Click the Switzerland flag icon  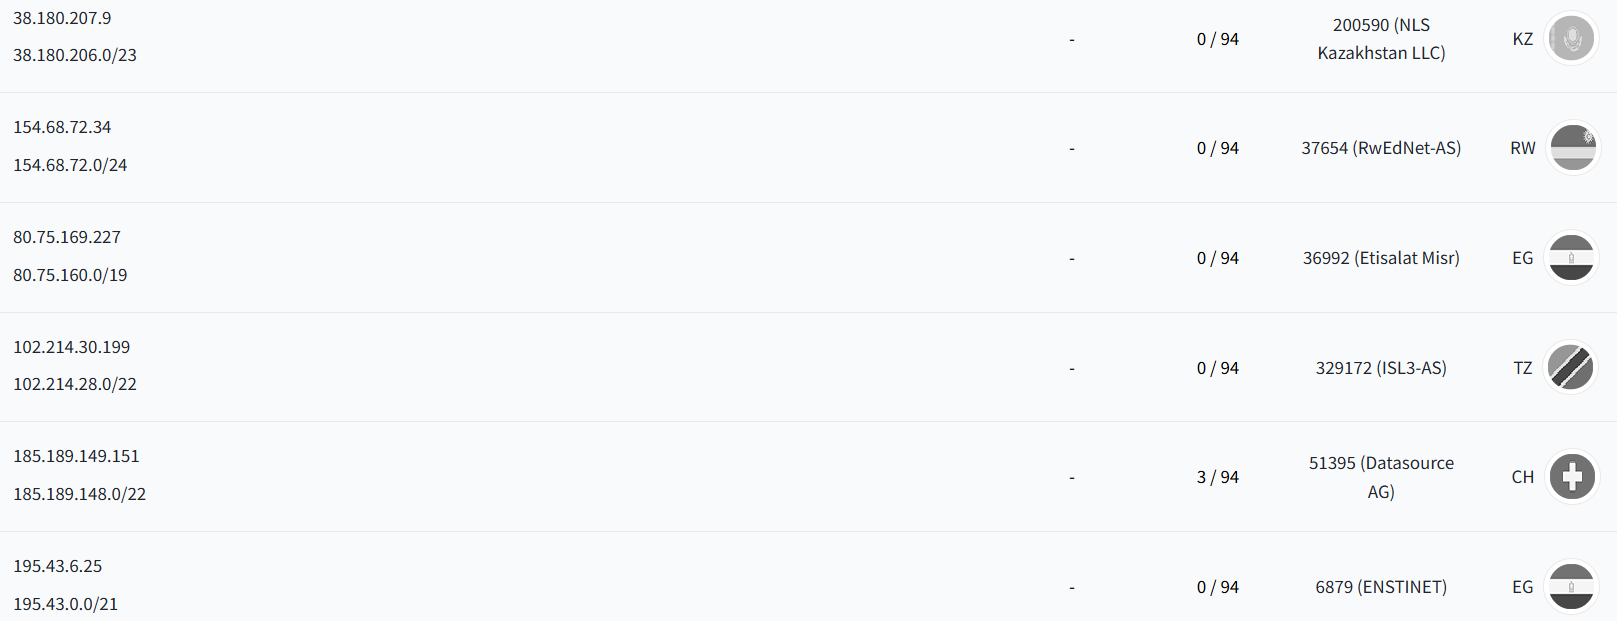click(1572, 477)
